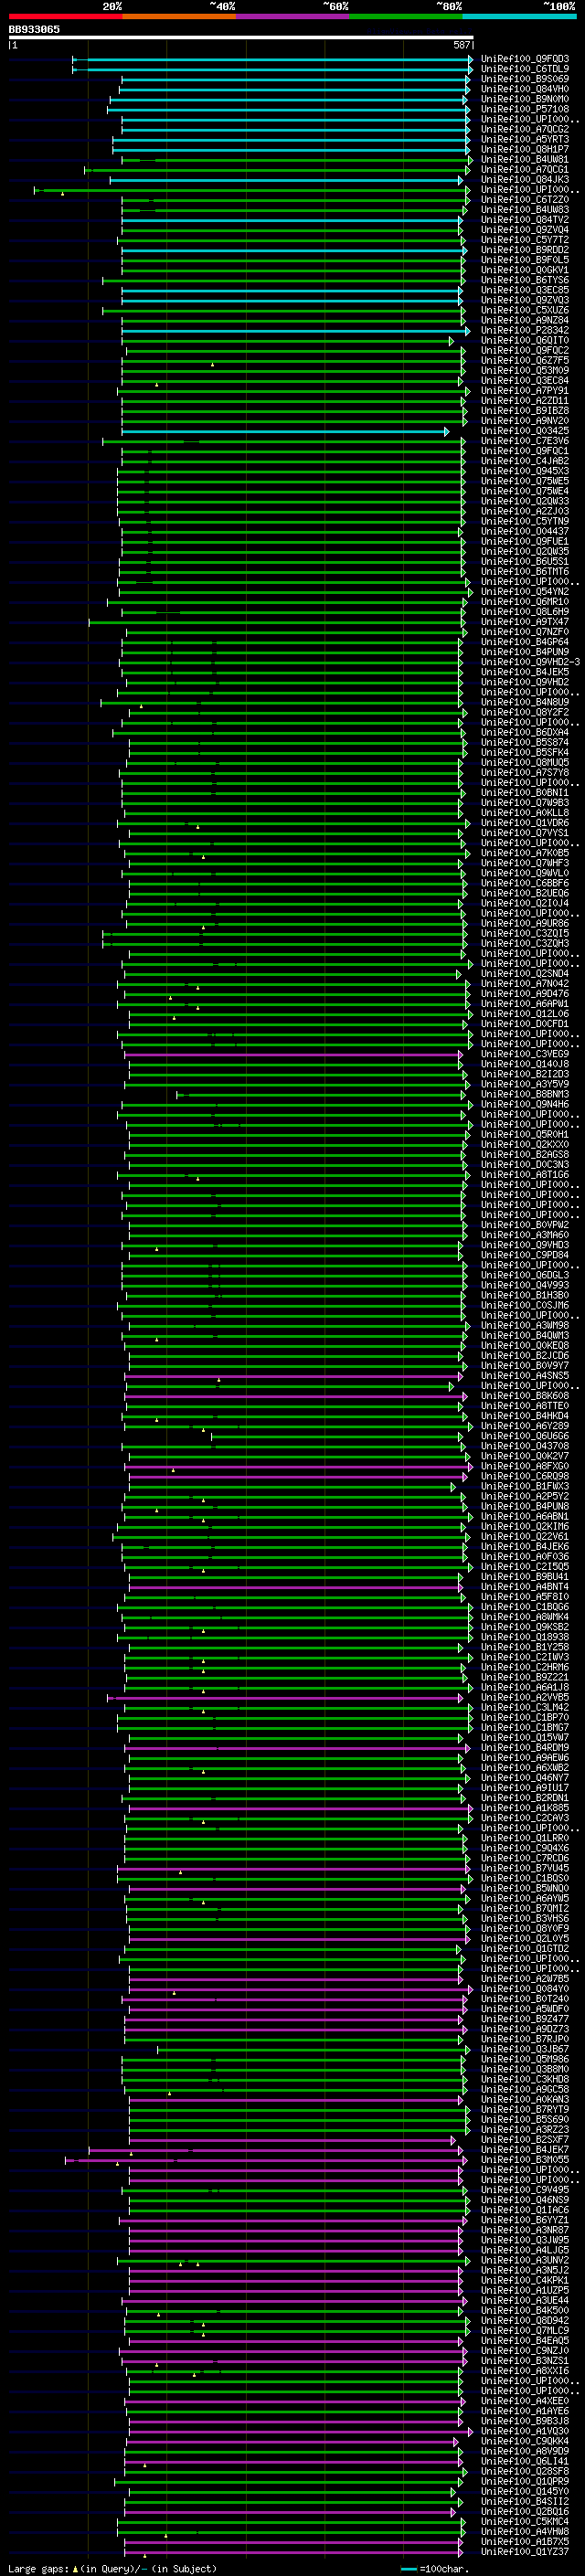Select the UniRef100_A2ZD11 label
Viewport: 585px width, 2576px height.
(x=525, y=401)
